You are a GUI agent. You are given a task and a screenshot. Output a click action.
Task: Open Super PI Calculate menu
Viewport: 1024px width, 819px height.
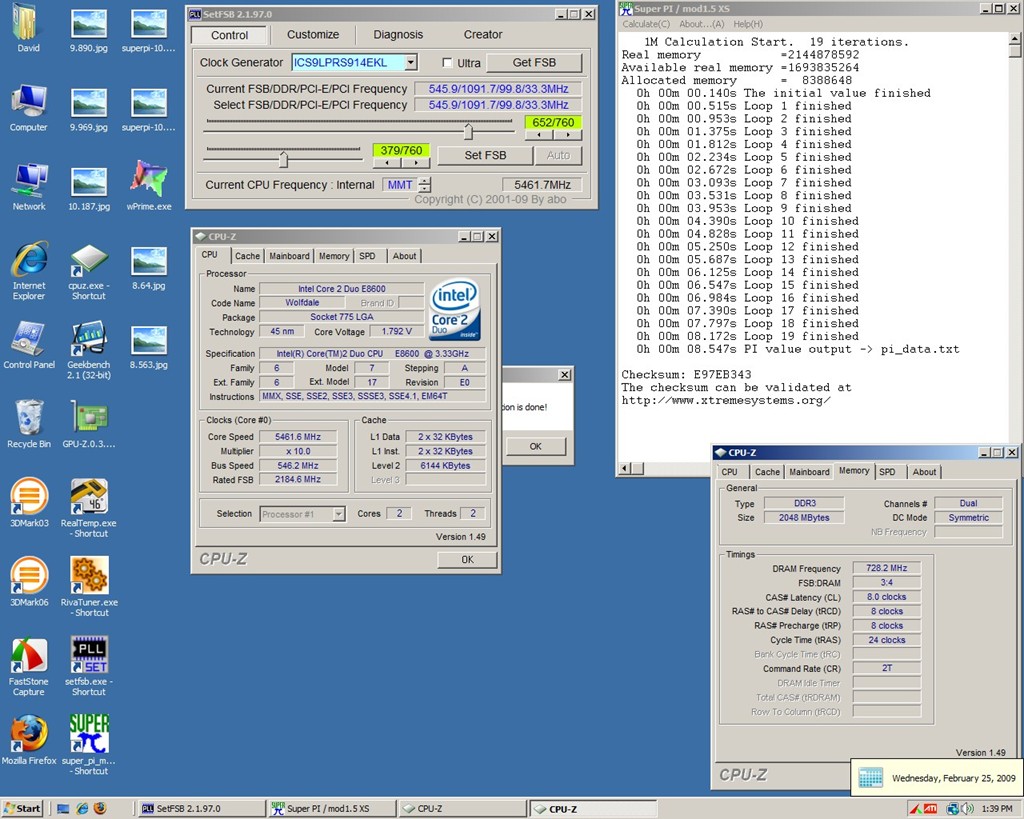click(x=646, y=24)
